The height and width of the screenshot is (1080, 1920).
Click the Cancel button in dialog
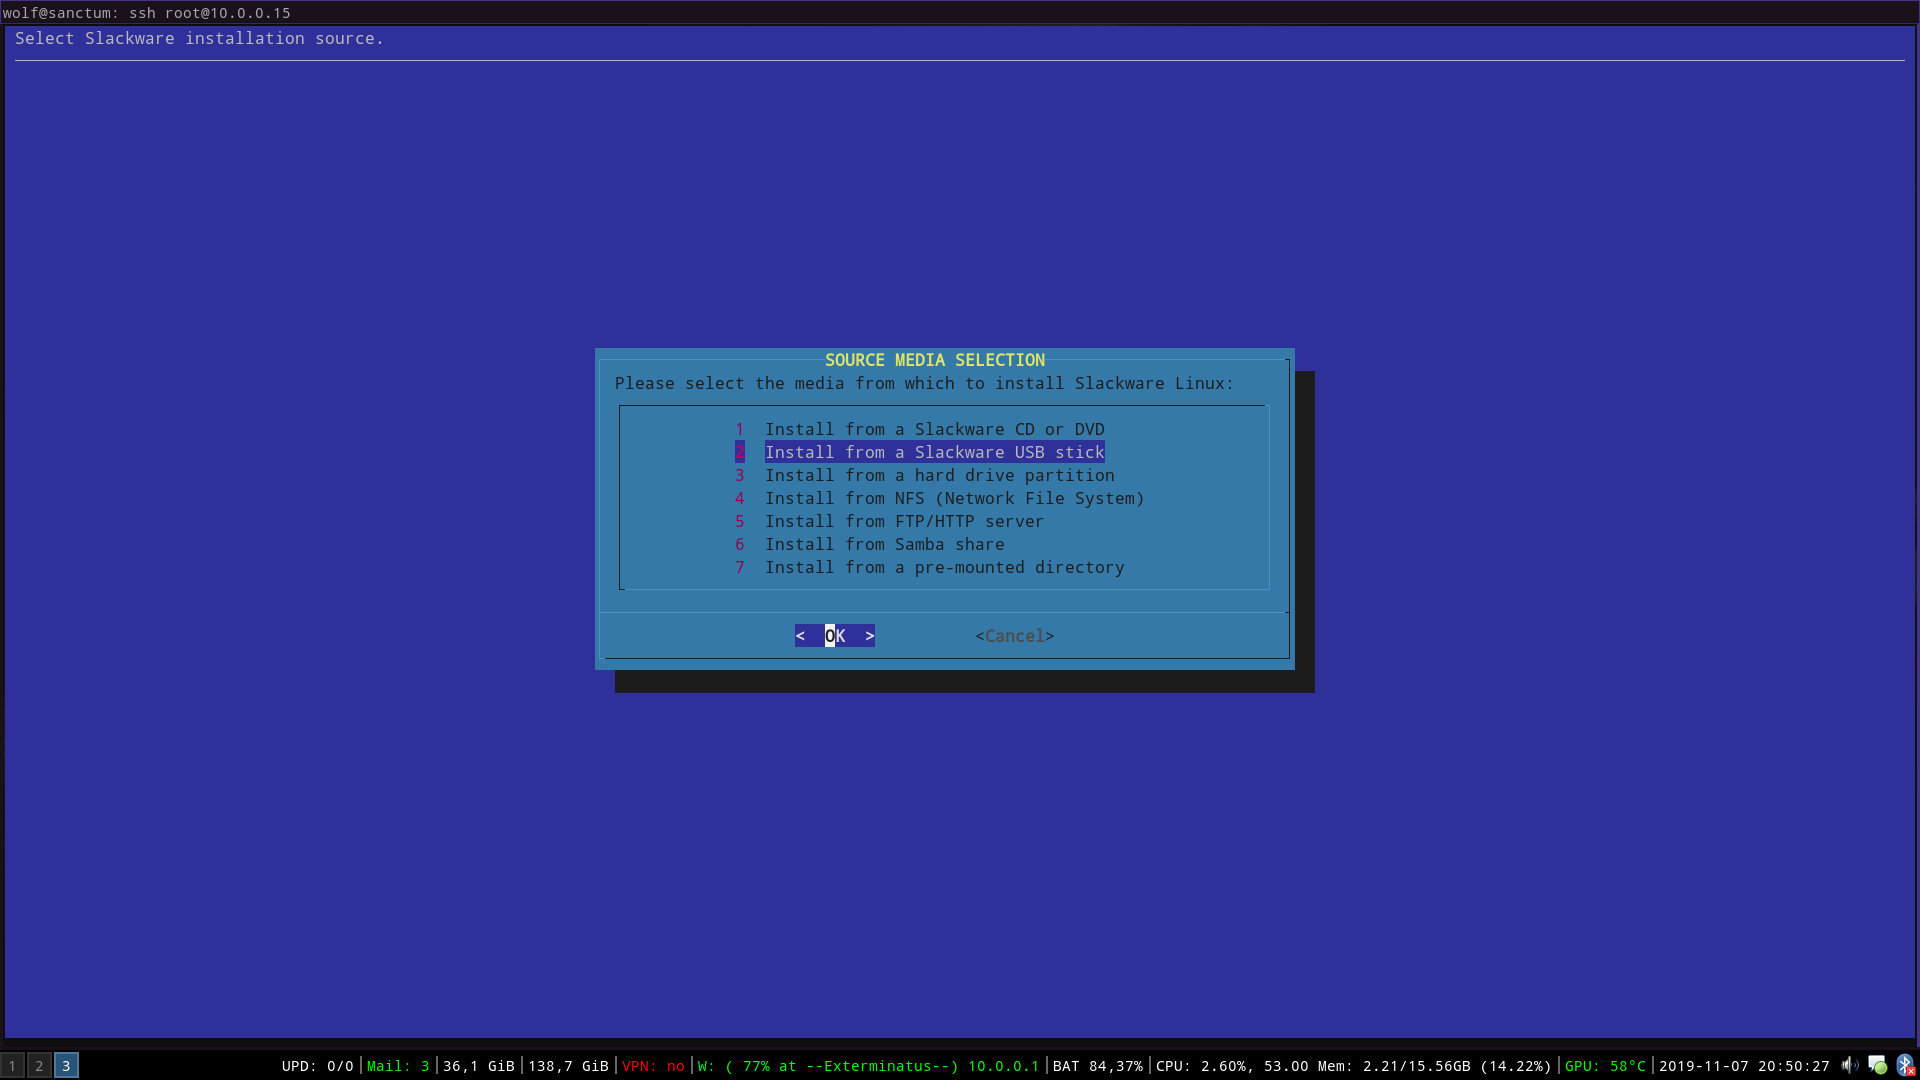point(1014,636)
